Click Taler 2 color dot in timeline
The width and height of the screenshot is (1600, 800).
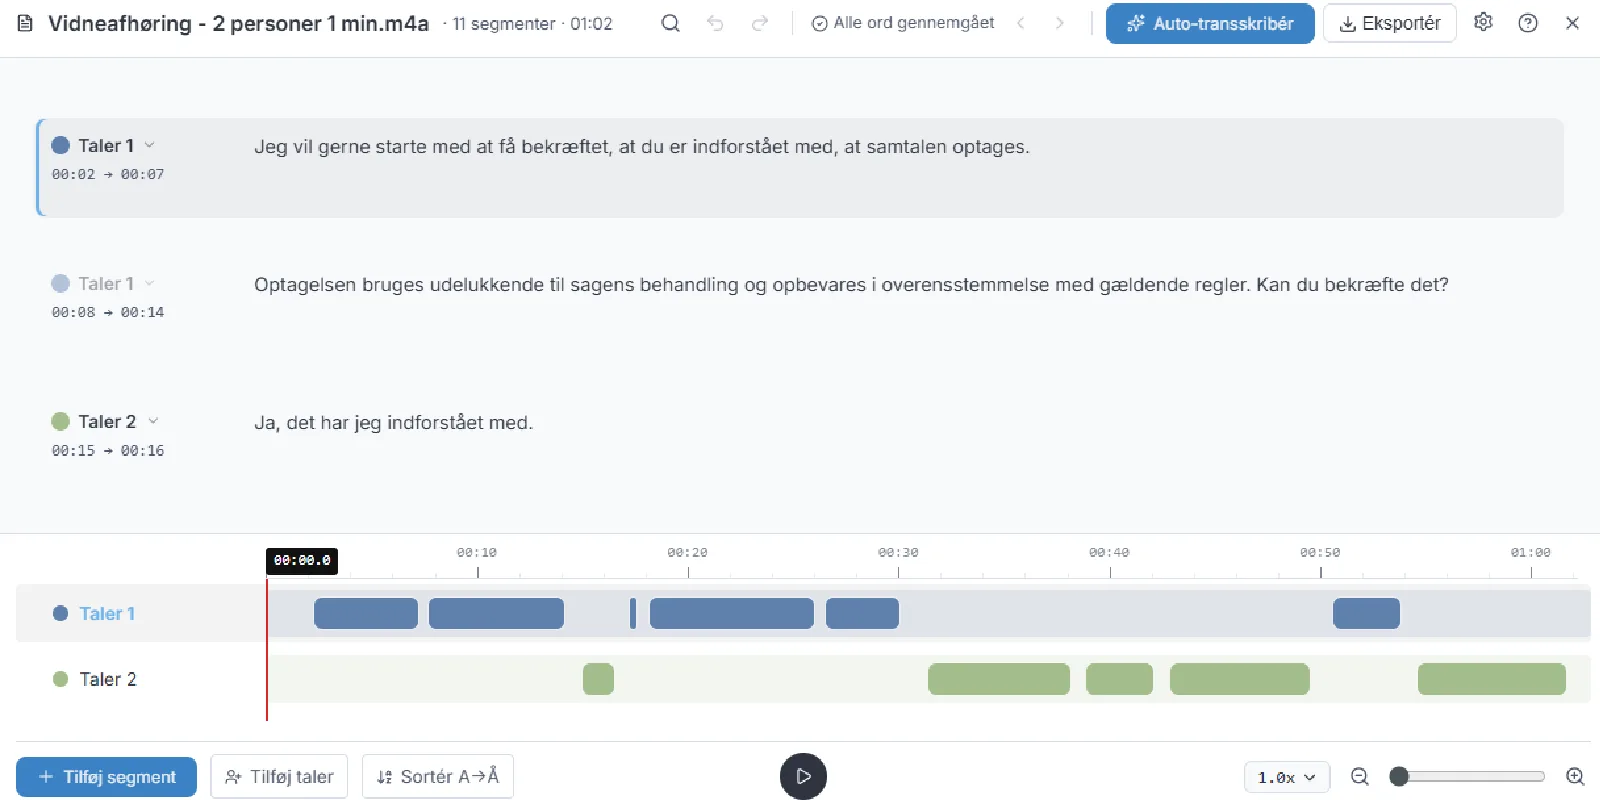pyautogui.click(x=60, y=679)
